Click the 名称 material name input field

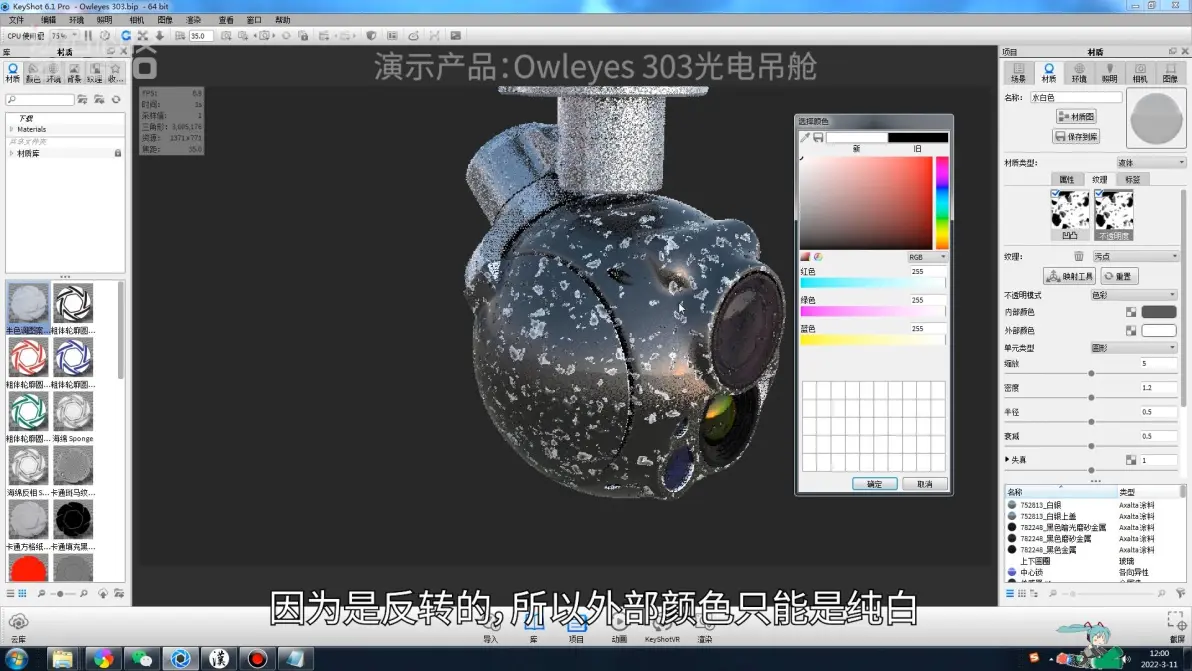pyautogui.click(x=1075, y=98)
